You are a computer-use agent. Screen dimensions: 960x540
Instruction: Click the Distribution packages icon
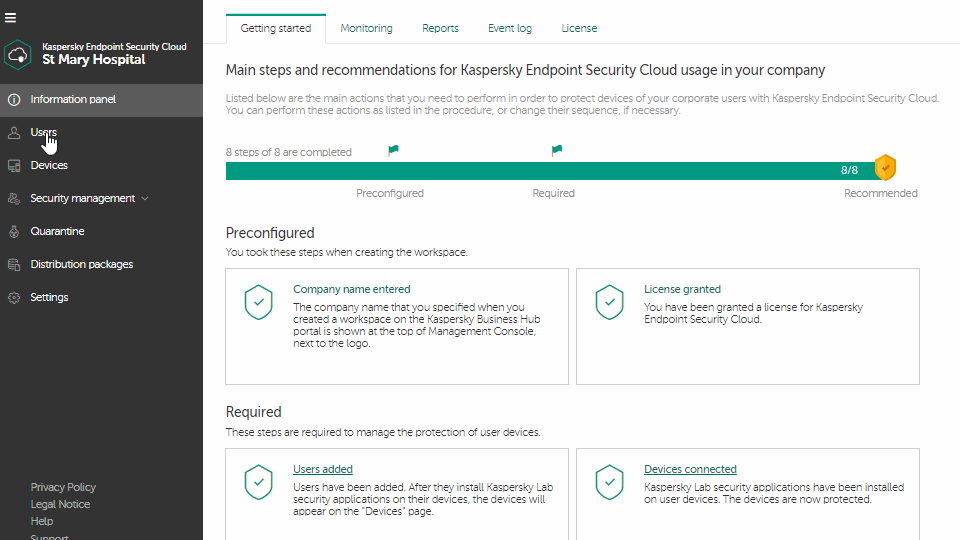14,264
